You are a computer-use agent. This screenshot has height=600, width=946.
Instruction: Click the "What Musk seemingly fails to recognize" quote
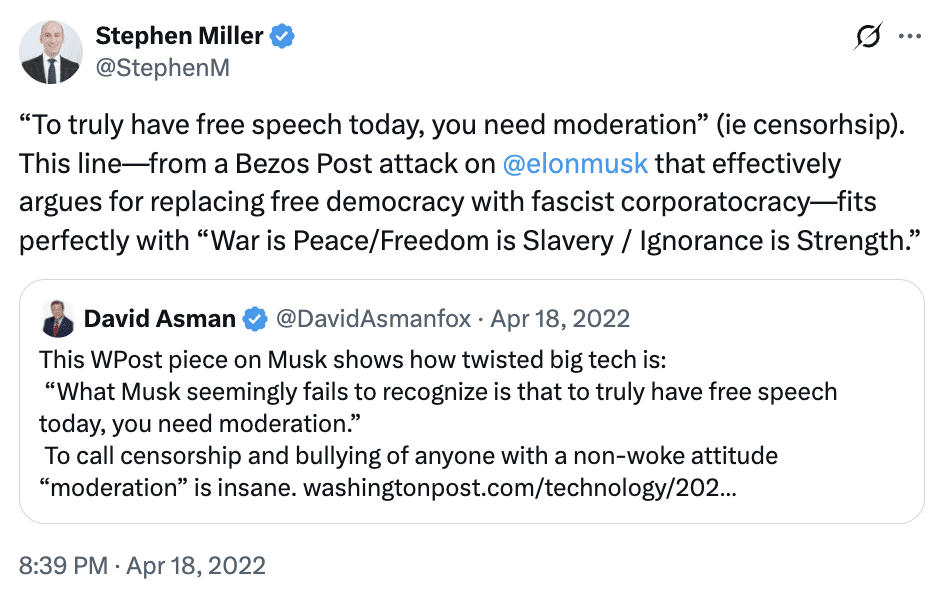(x=438, y=393)
